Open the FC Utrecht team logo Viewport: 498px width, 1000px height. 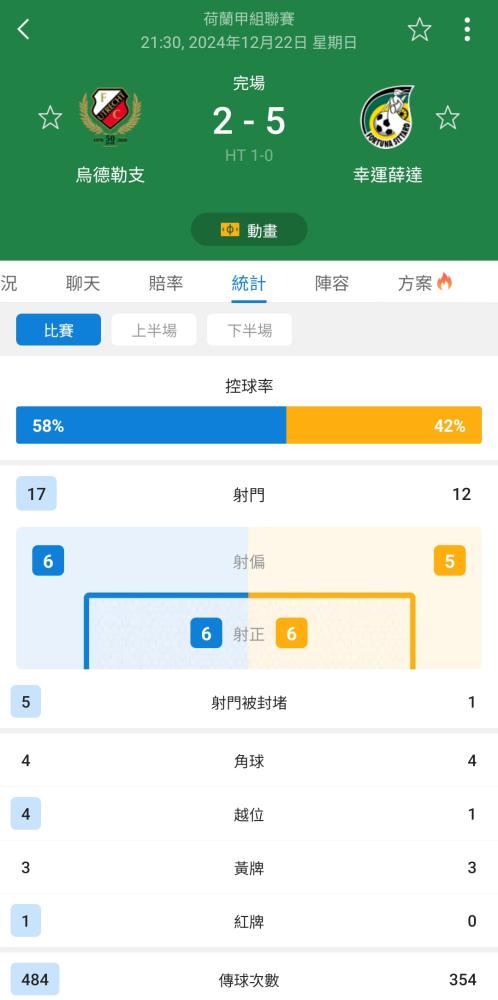[110, 120]
